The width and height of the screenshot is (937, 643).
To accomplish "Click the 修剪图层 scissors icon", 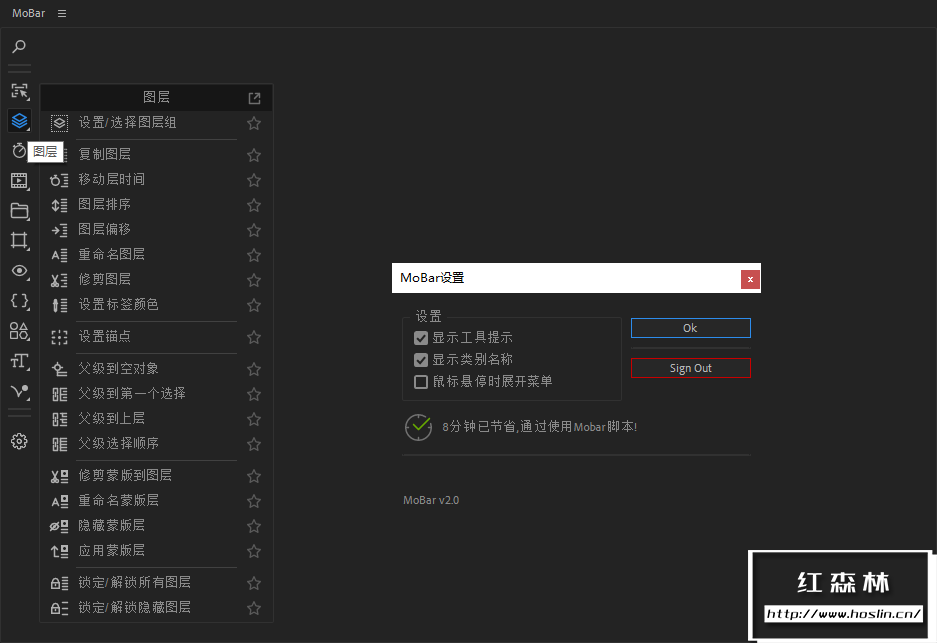I will point(59,280).
